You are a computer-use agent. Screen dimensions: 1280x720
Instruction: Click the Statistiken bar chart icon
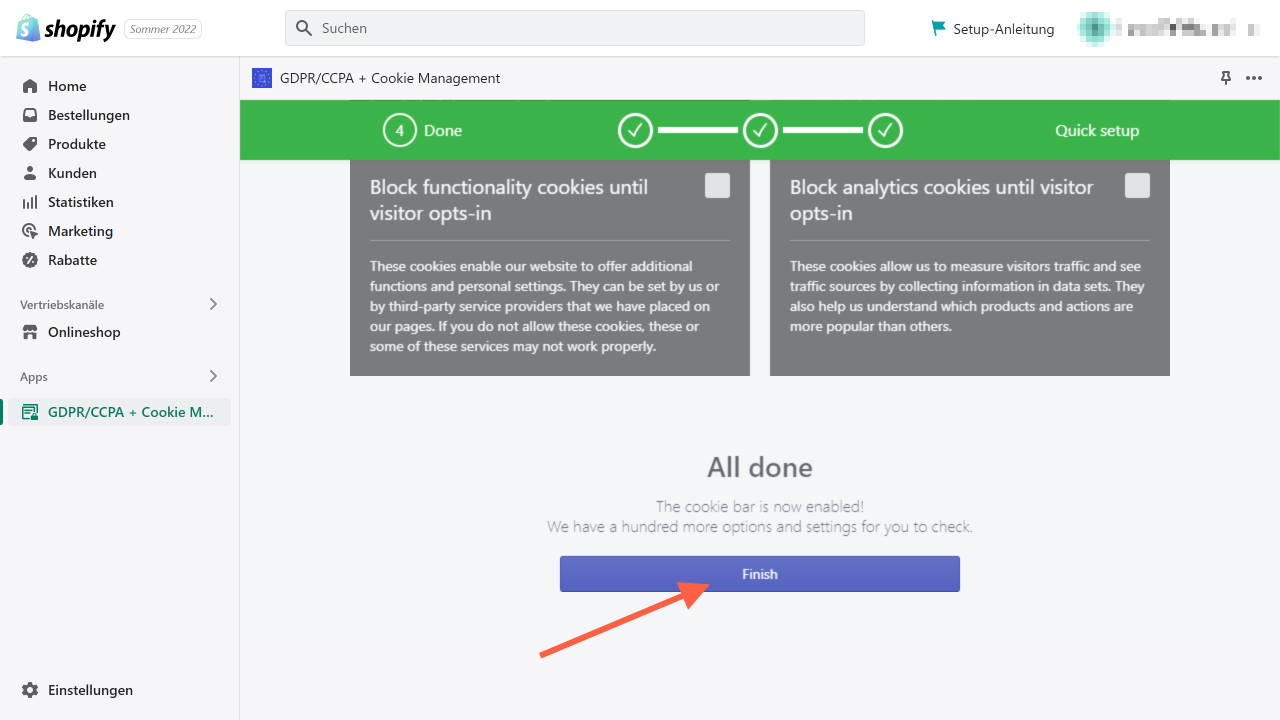[x=30, y=202]
